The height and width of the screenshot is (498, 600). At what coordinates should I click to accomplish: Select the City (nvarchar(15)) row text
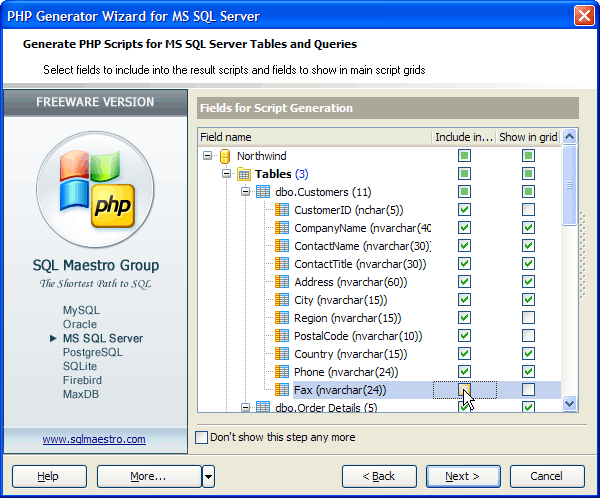point(341,300)
